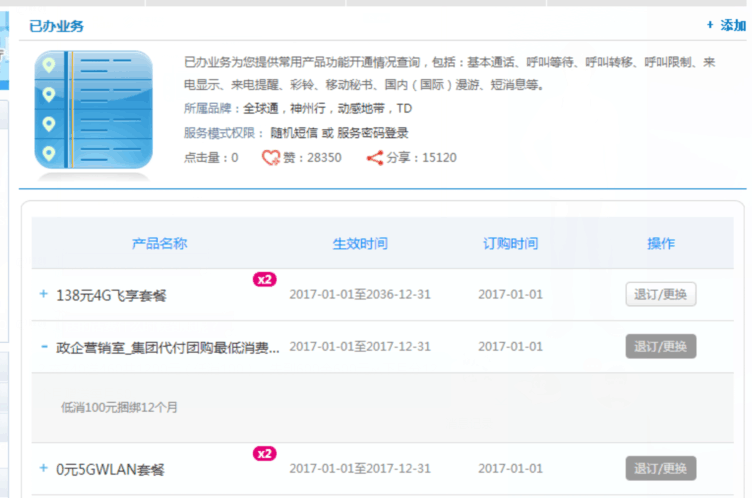Click the 生效时间 column header
Image resolution: width=752 pixels, height=498 pixels.
pos(360,243)
